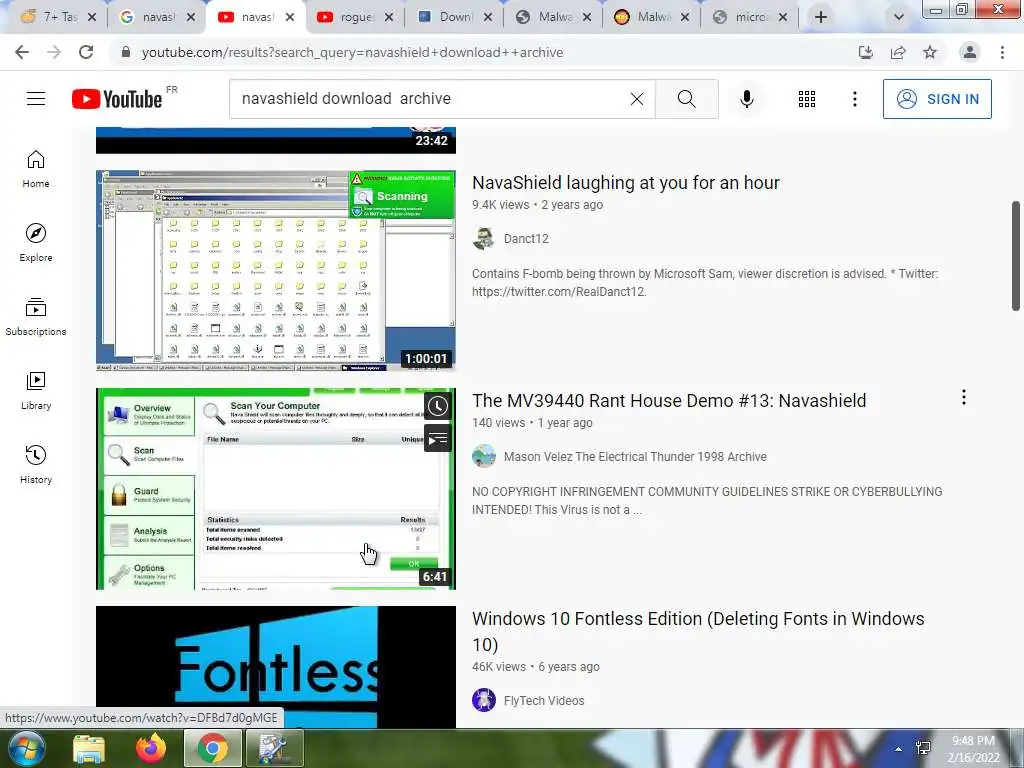
Task: Click the address bar URL
Action: pyautogui.click(x=352, y=52)
